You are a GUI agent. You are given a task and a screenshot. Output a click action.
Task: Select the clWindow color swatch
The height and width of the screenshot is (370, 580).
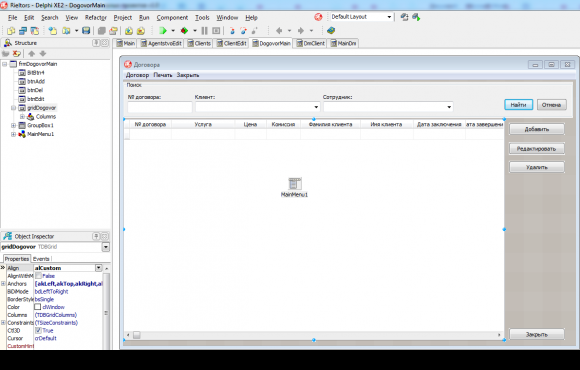(x=38, y=307)
